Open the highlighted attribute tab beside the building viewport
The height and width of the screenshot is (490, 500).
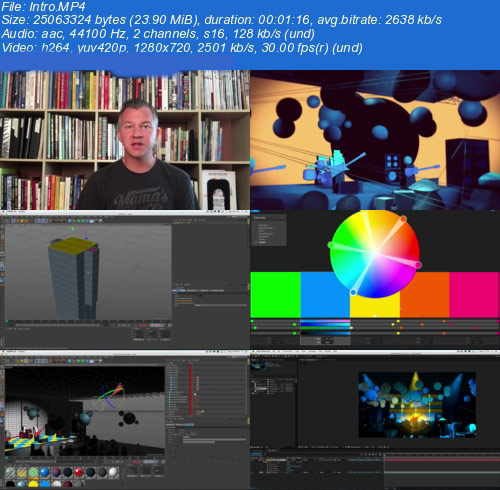[x=179, y=291]
